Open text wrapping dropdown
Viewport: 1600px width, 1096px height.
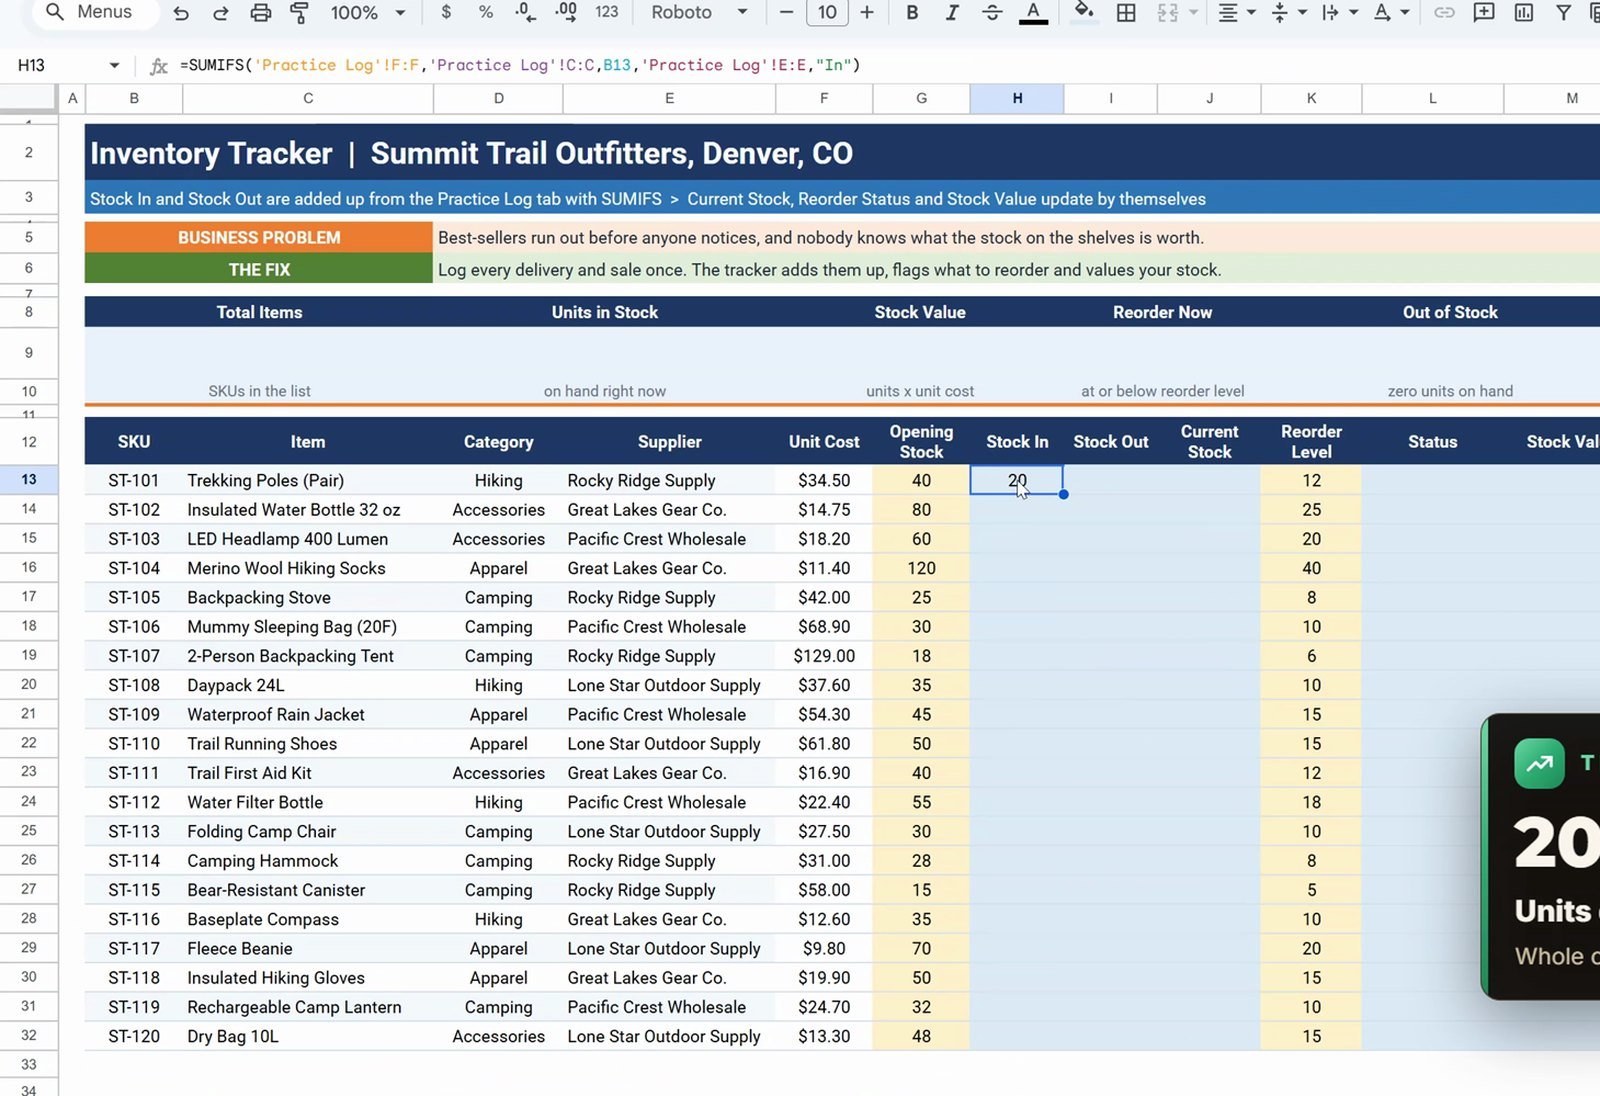1339,12
